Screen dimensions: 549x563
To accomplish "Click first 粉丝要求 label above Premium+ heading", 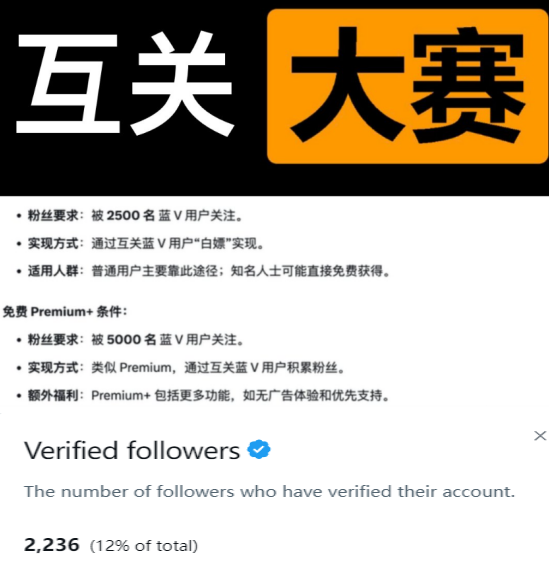I will (x=53, y=215).
